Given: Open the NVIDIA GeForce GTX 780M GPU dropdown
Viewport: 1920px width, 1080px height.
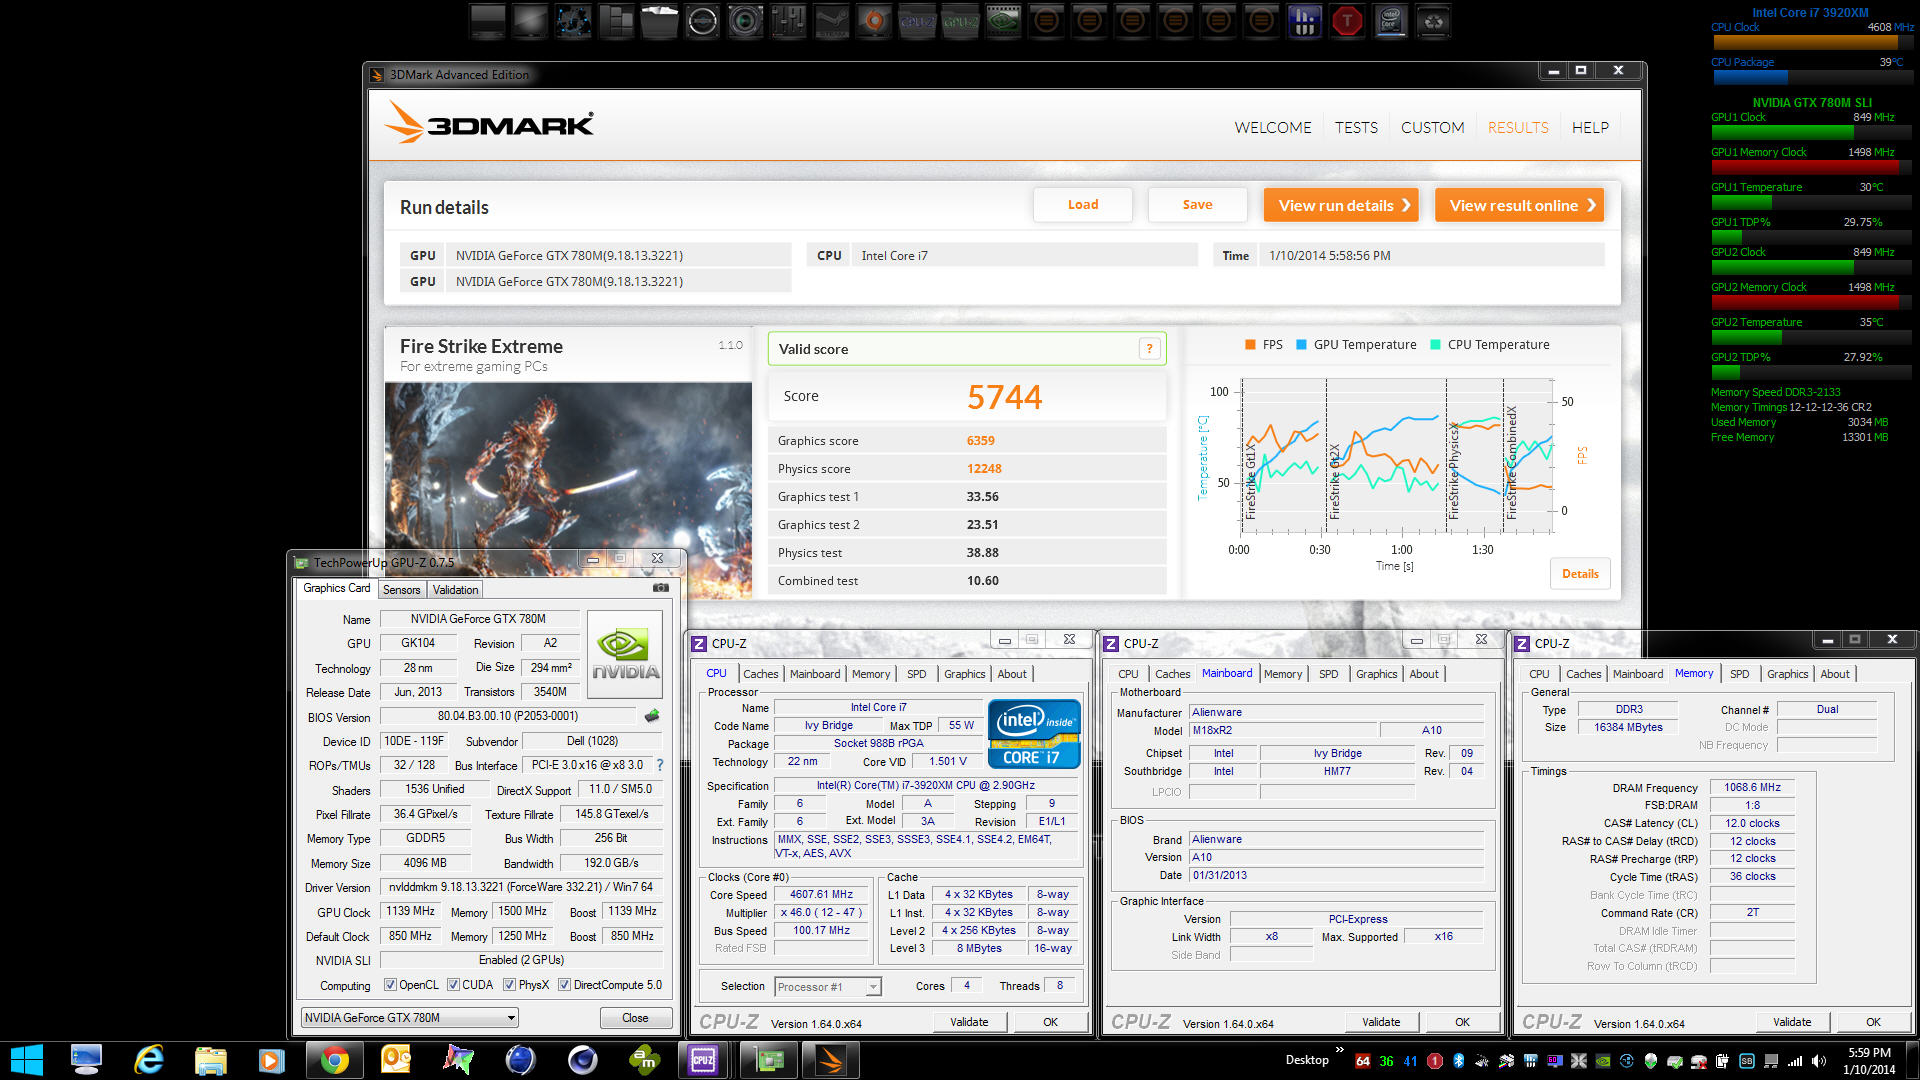Looking at the screenshot, I should (x=409, y=1018).
